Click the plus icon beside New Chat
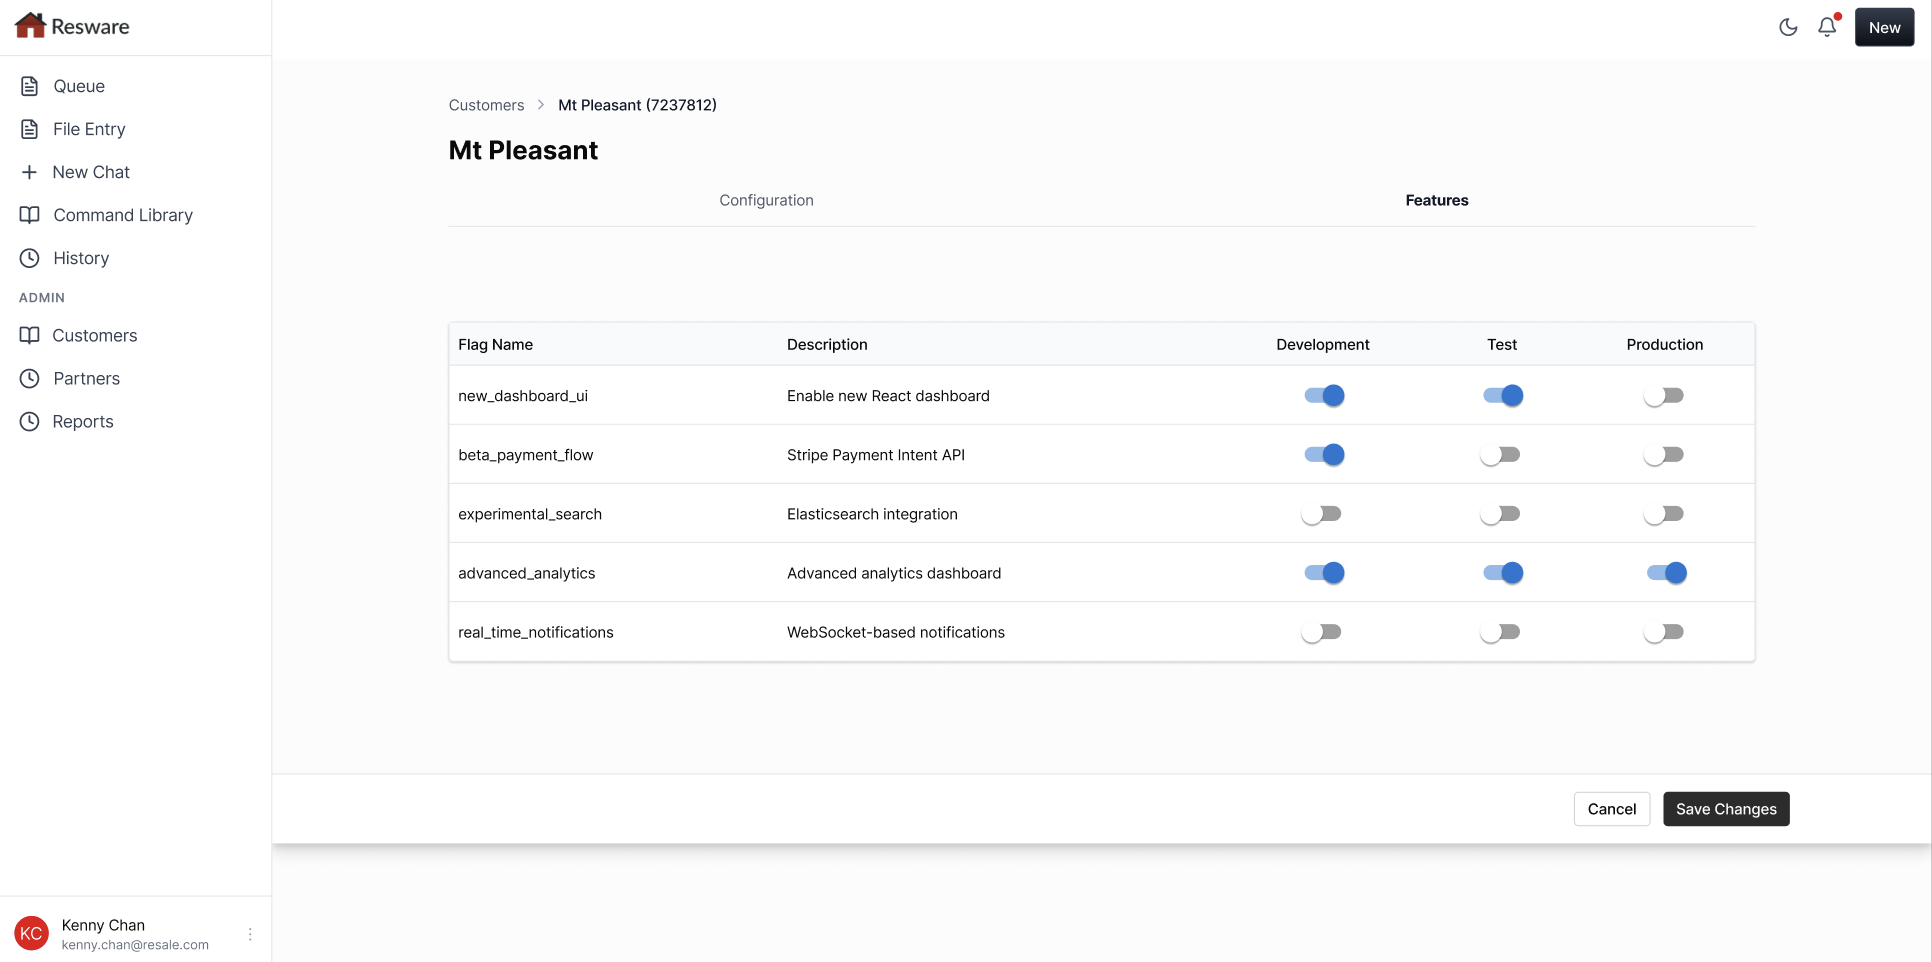1932x962 pixels. (x=30, y=172)
